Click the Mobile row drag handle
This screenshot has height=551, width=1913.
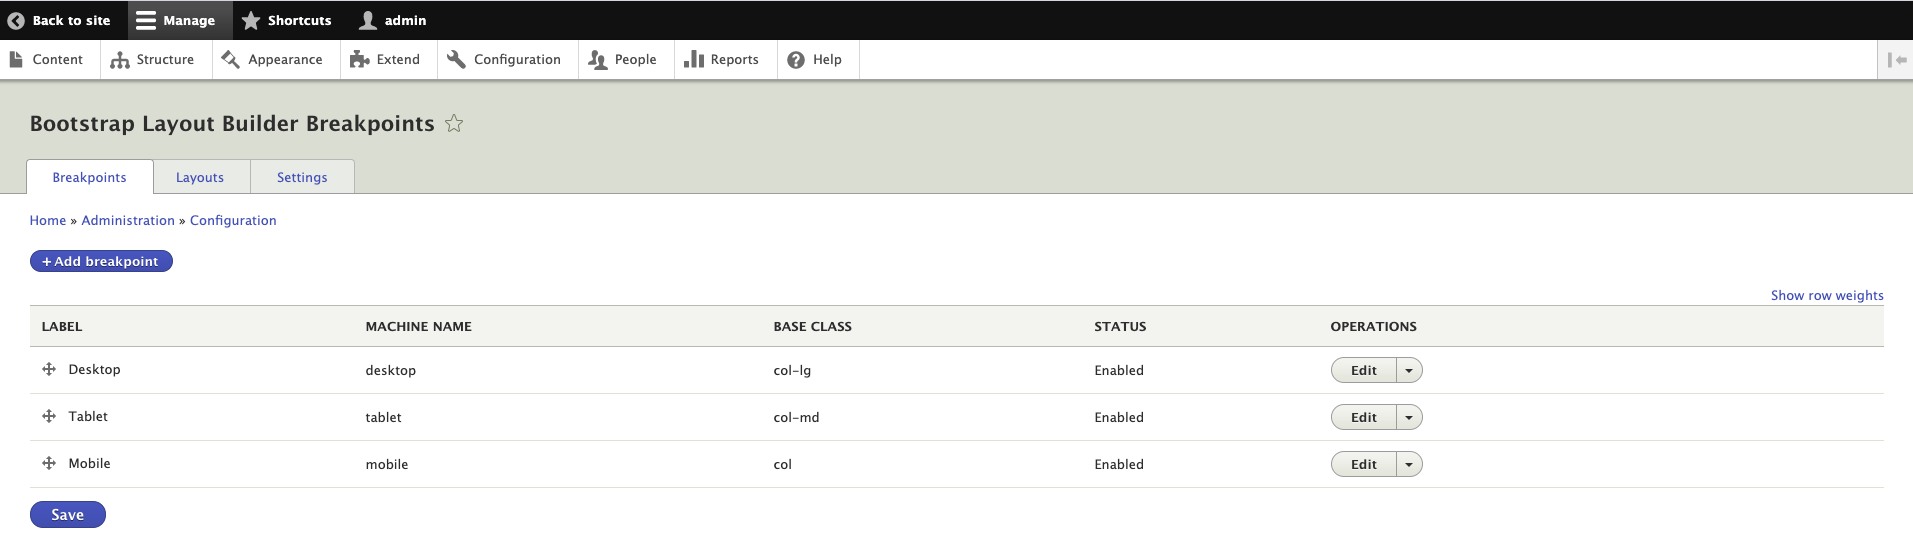point(49,464)
